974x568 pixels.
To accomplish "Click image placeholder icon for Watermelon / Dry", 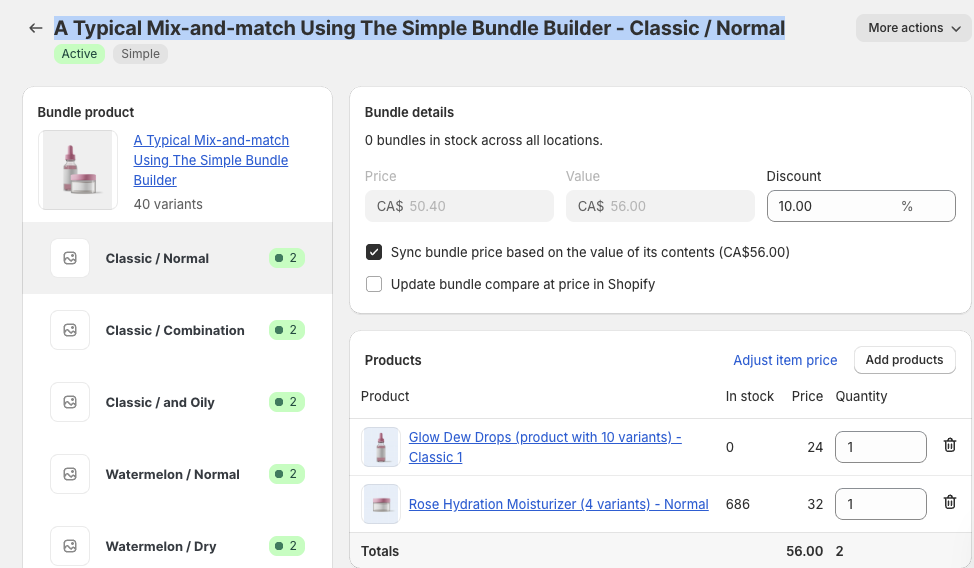I will tap(70, 546).
